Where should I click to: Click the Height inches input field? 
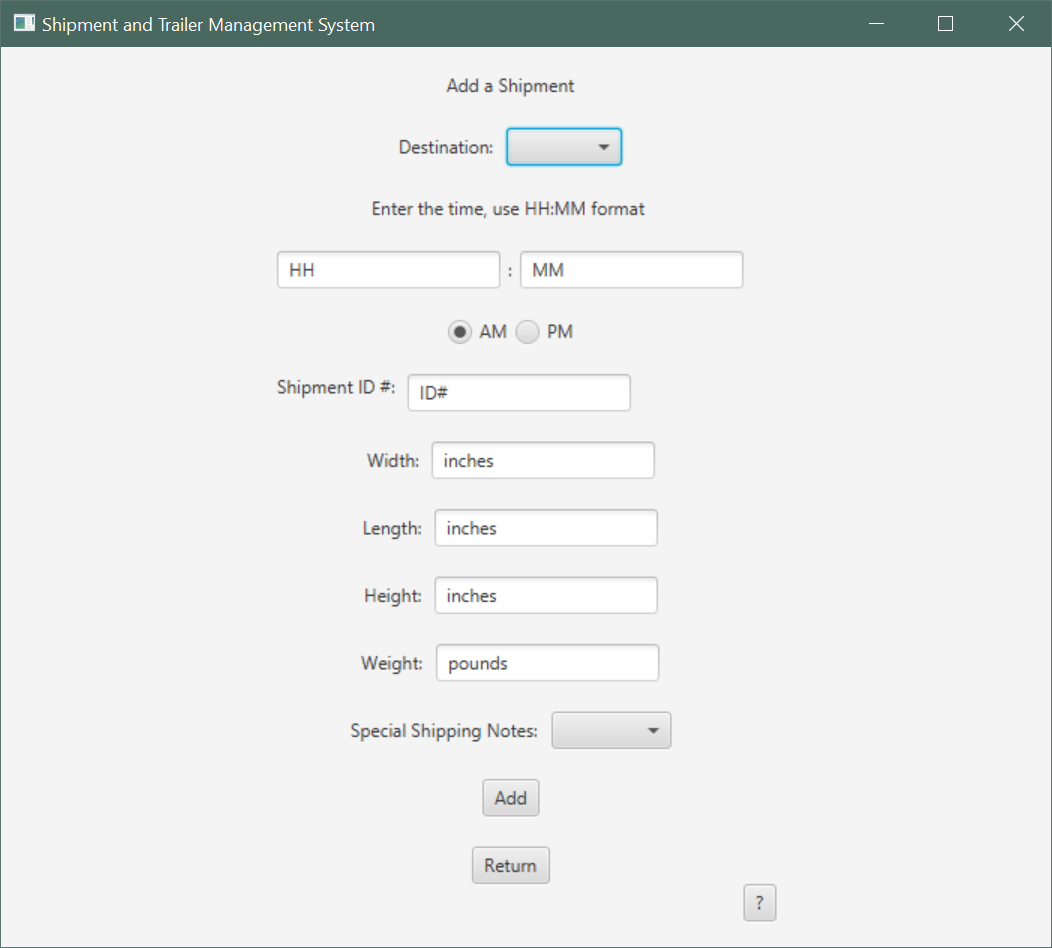pyautogui.click(x=545, y=595)
